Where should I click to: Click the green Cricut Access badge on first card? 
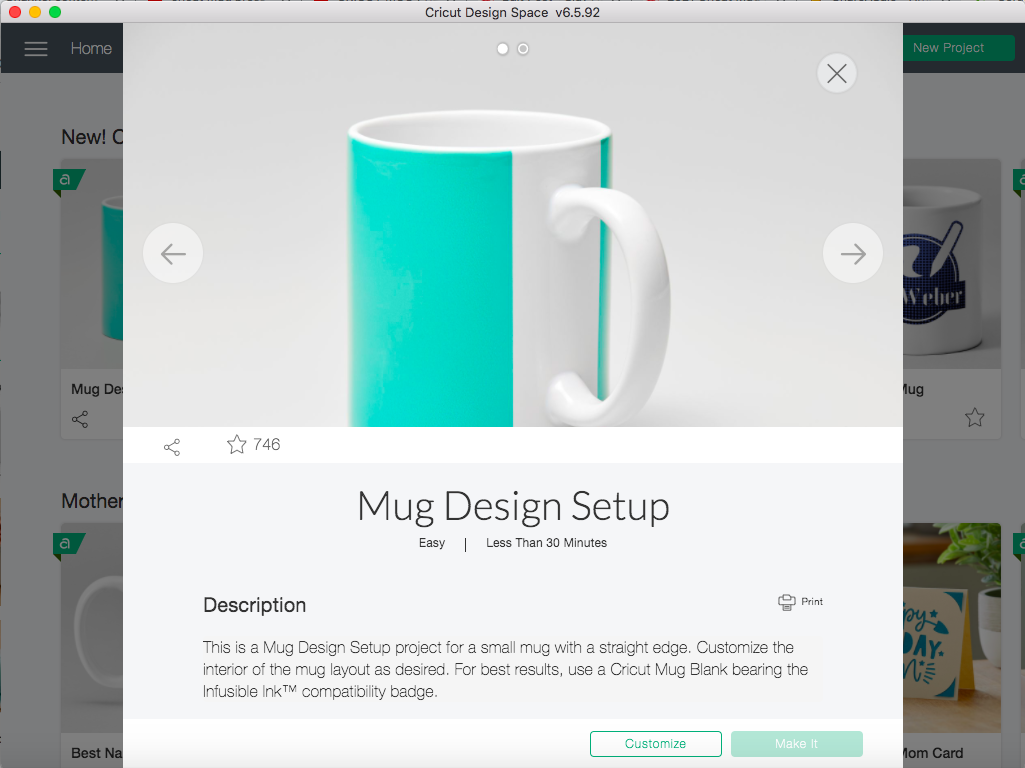click(x=68, y=180)
